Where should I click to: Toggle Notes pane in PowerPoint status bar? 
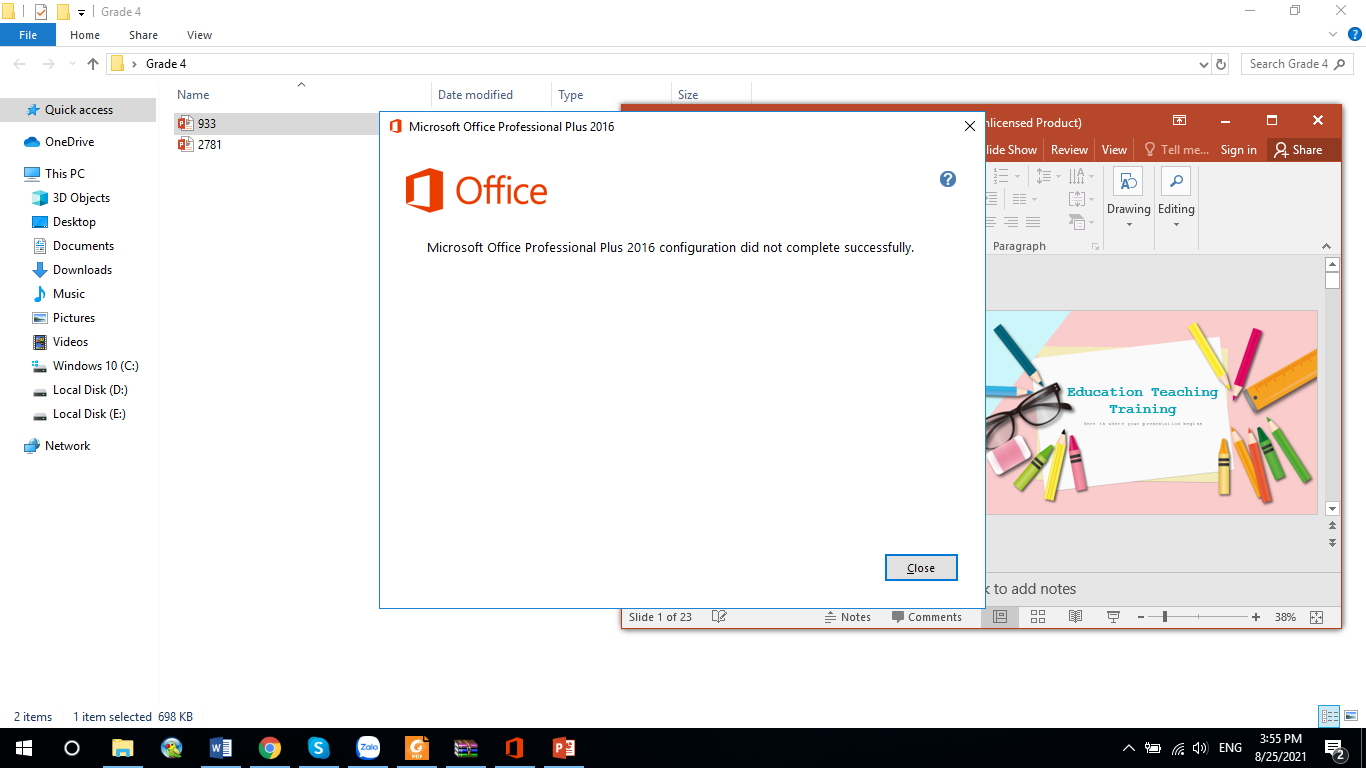coord(848,617)
